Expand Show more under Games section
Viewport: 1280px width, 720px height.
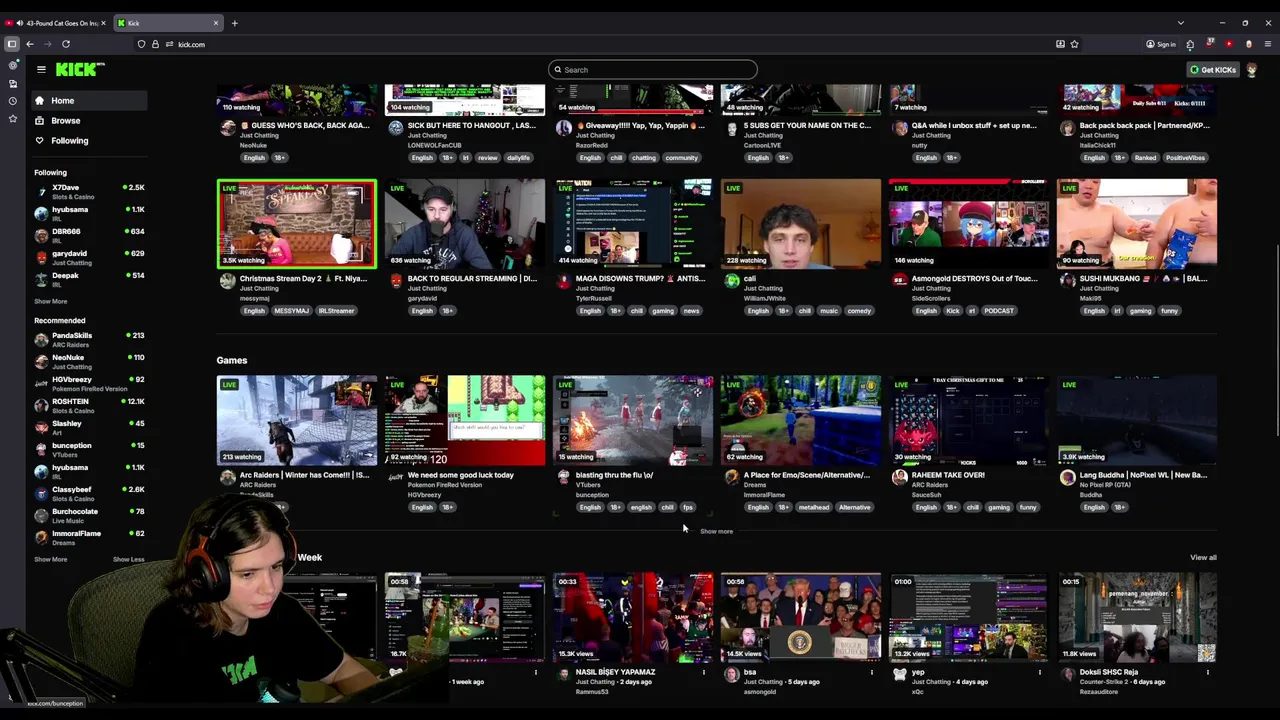point(716,531)
